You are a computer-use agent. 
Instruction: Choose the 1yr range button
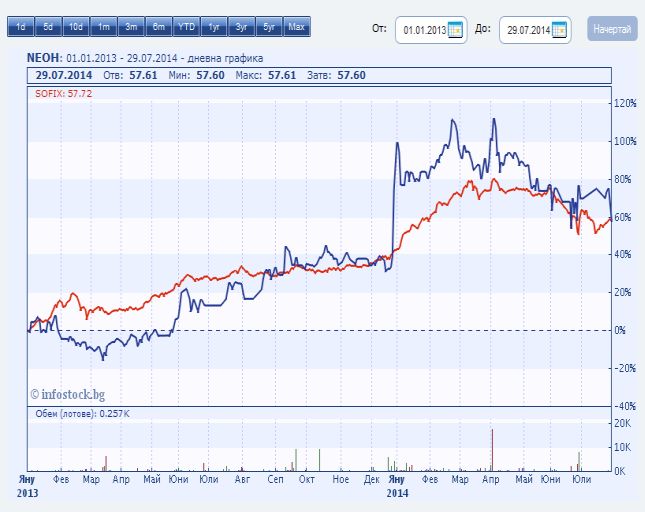coord(214,27)
